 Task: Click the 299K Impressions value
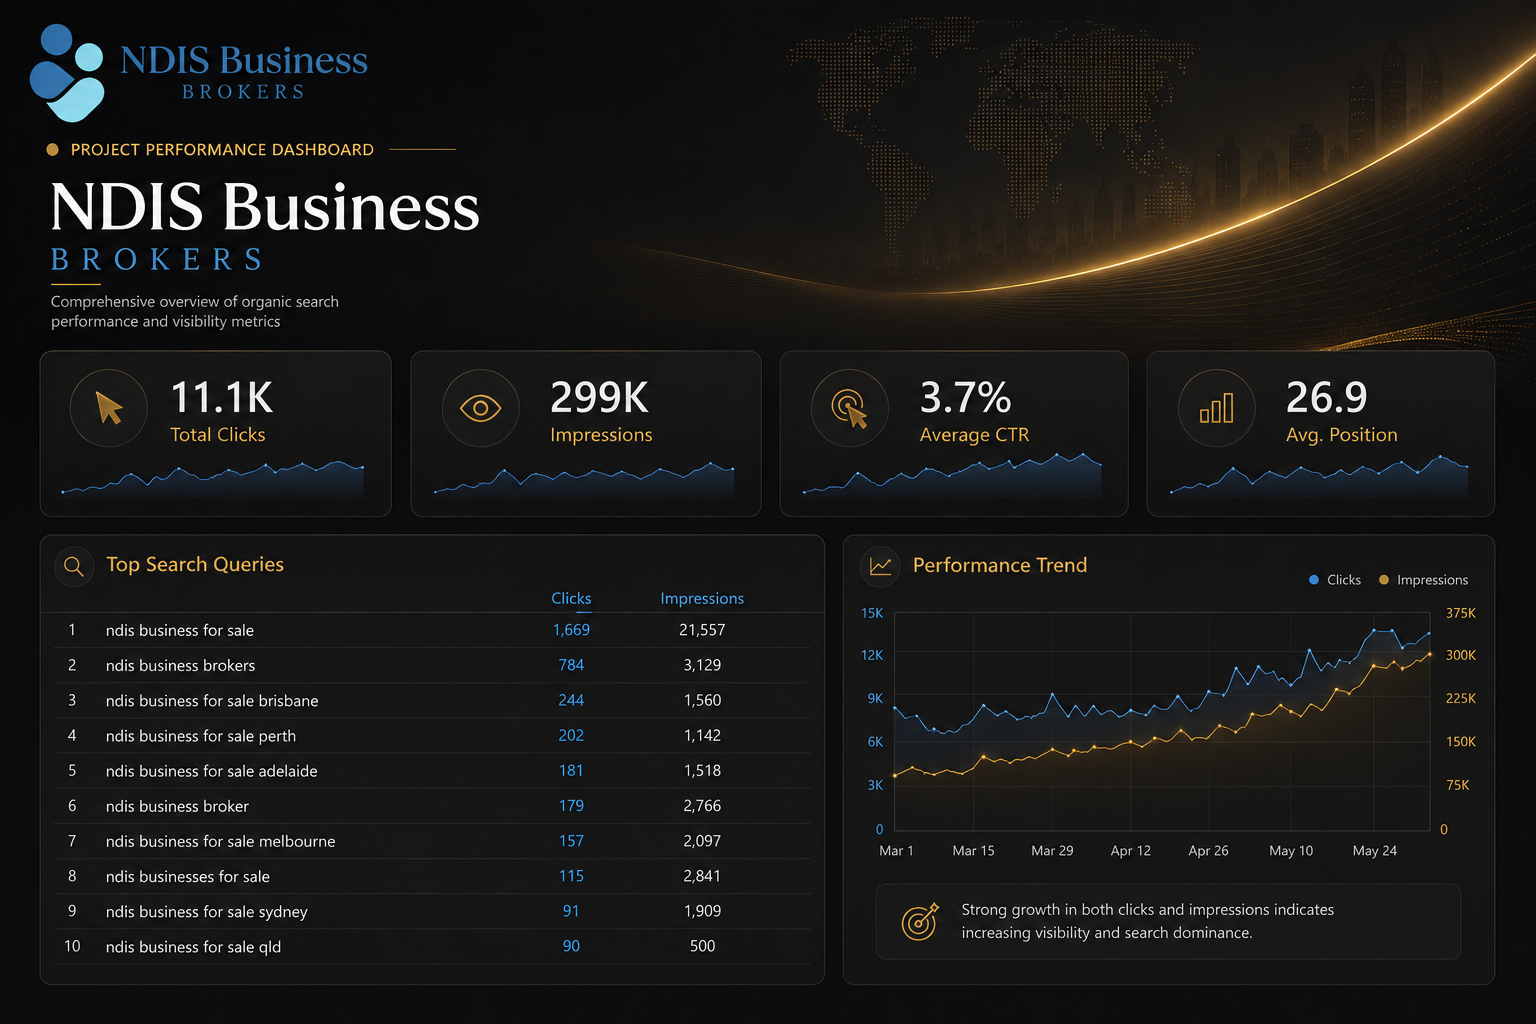click(x=599, y=397)
